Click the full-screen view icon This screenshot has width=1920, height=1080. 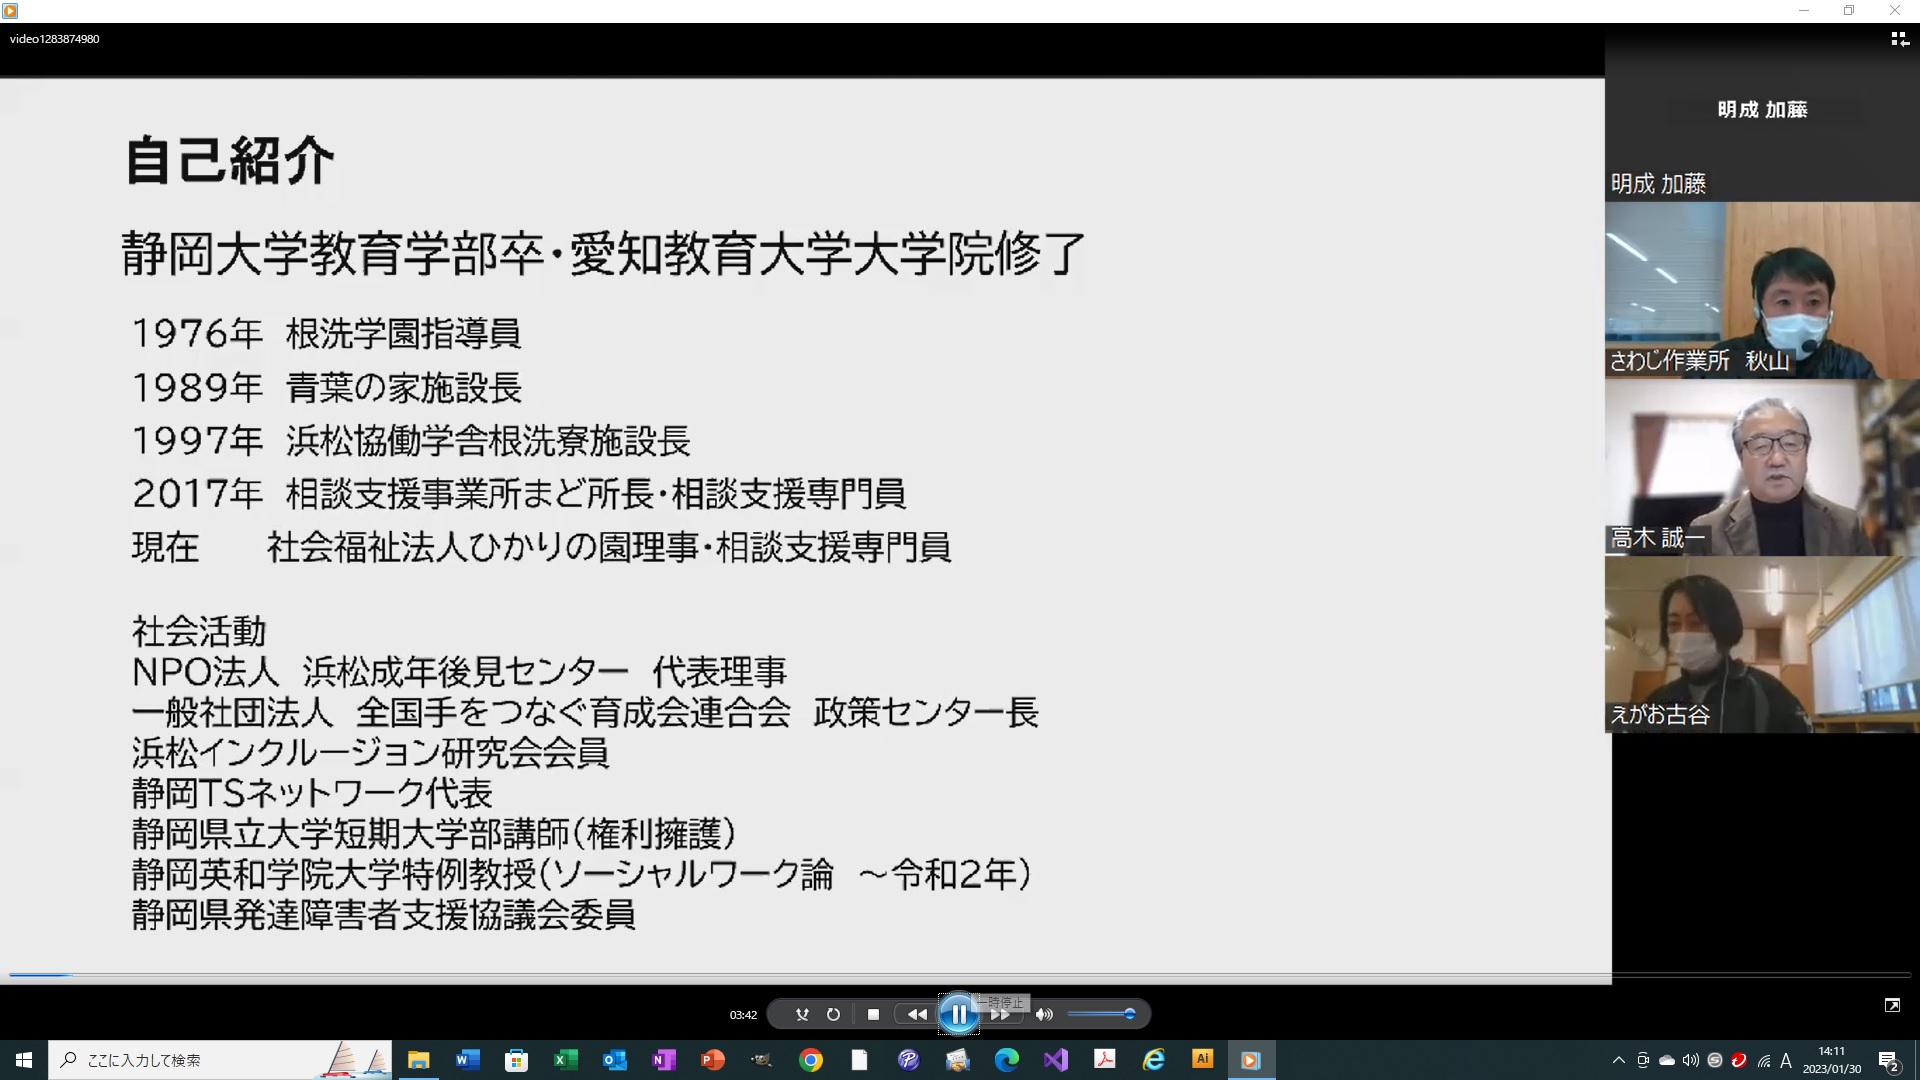click(1892, 1005)
